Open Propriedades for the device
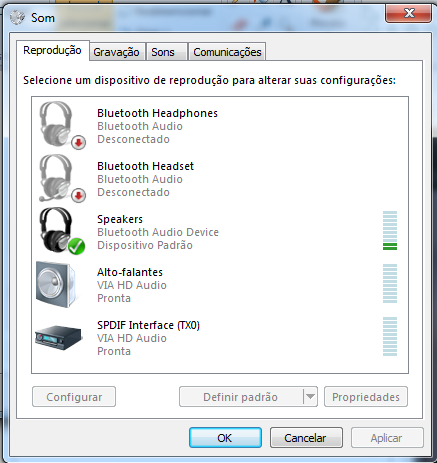The height and width of the screenshot is (463, 437). point(366,397)
